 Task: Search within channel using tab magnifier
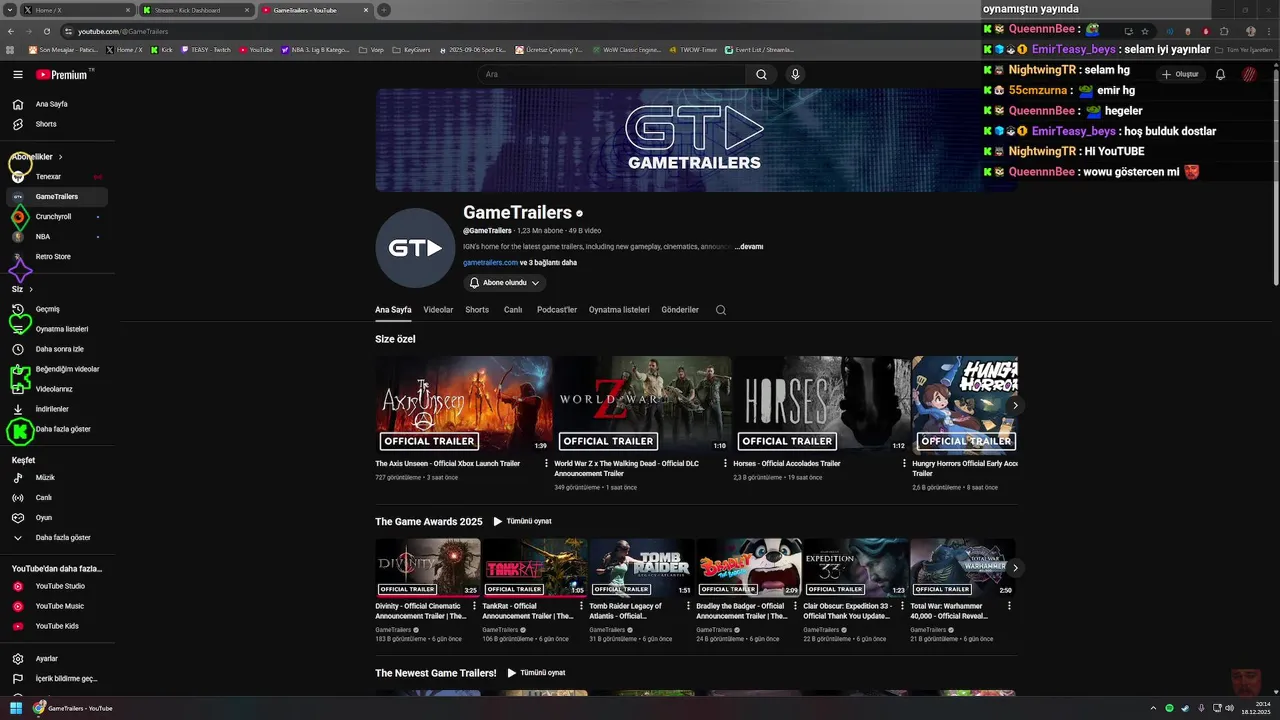click(720, 310)
